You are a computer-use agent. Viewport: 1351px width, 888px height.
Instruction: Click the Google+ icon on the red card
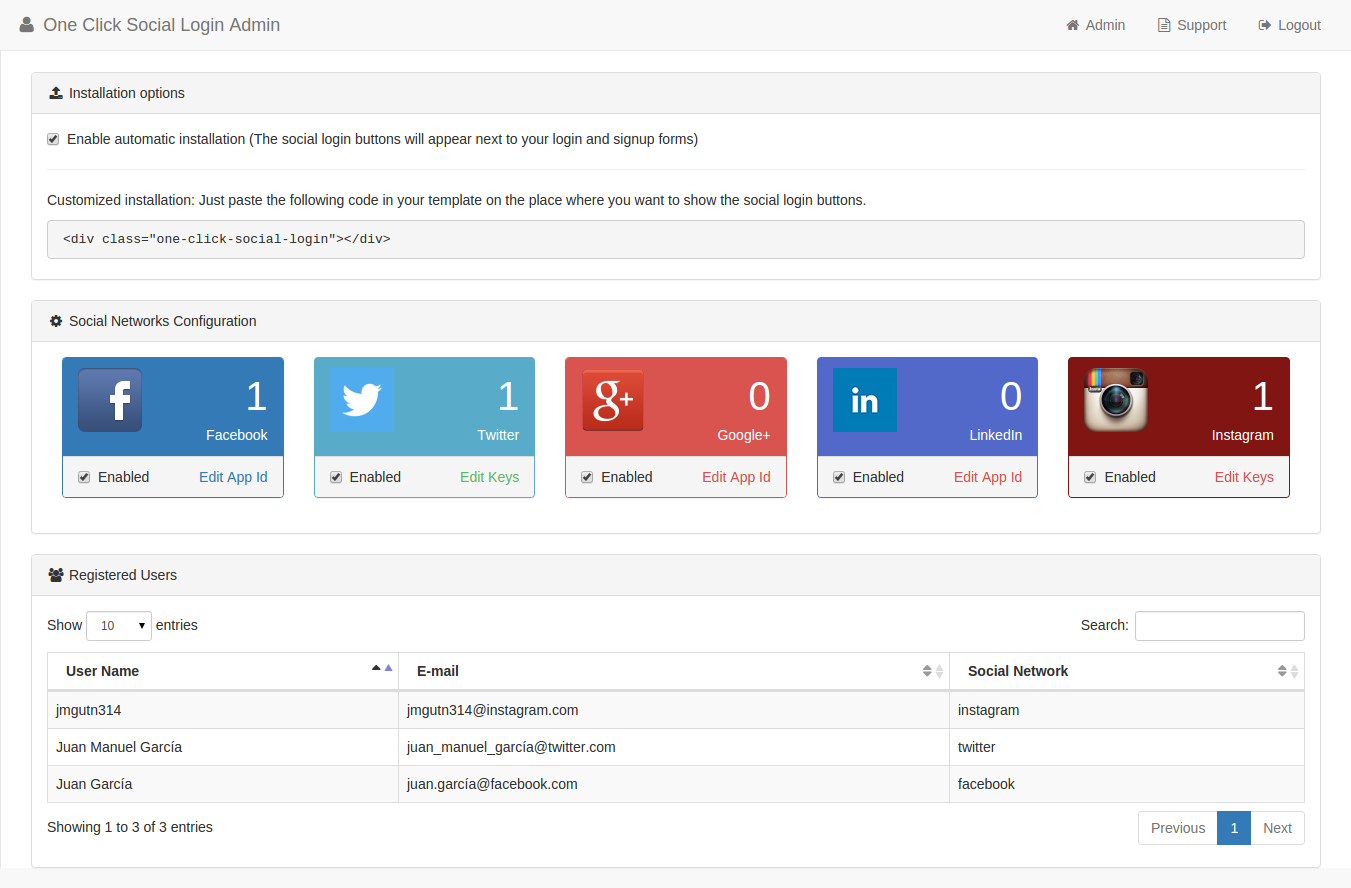click(x=613, y=400)
